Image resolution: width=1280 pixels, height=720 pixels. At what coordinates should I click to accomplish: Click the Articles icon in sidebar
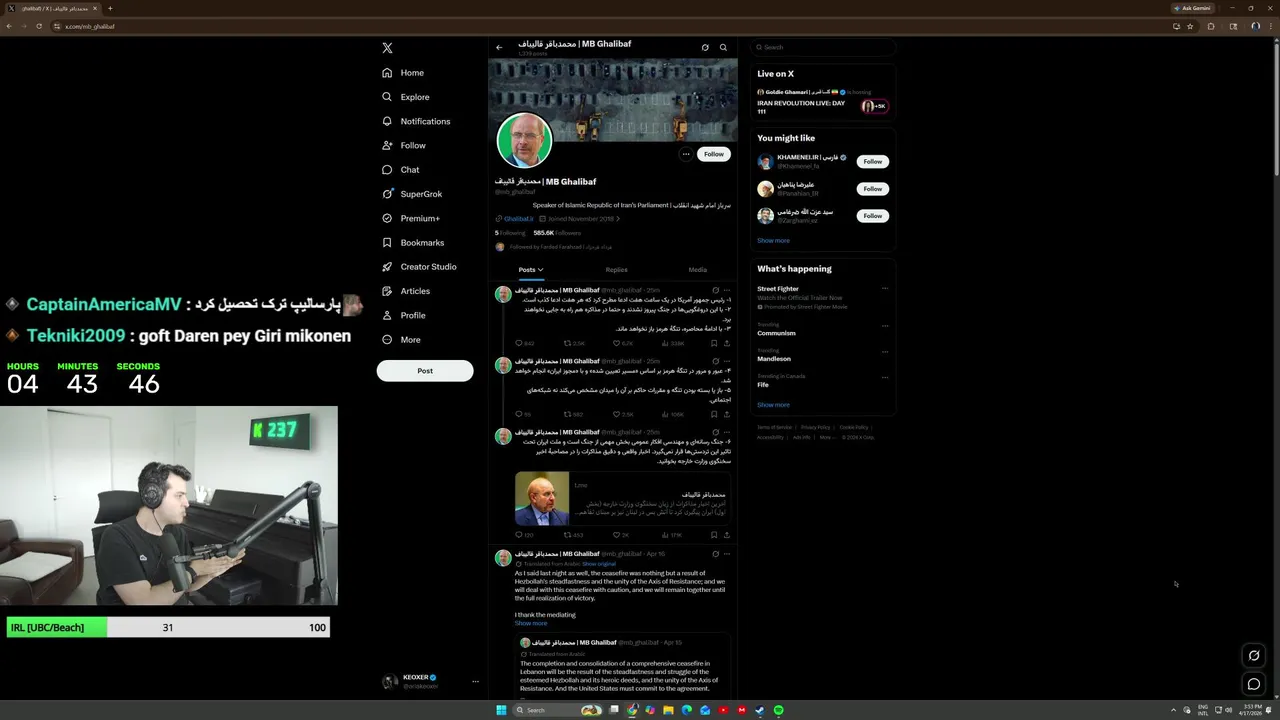[387, 291]
